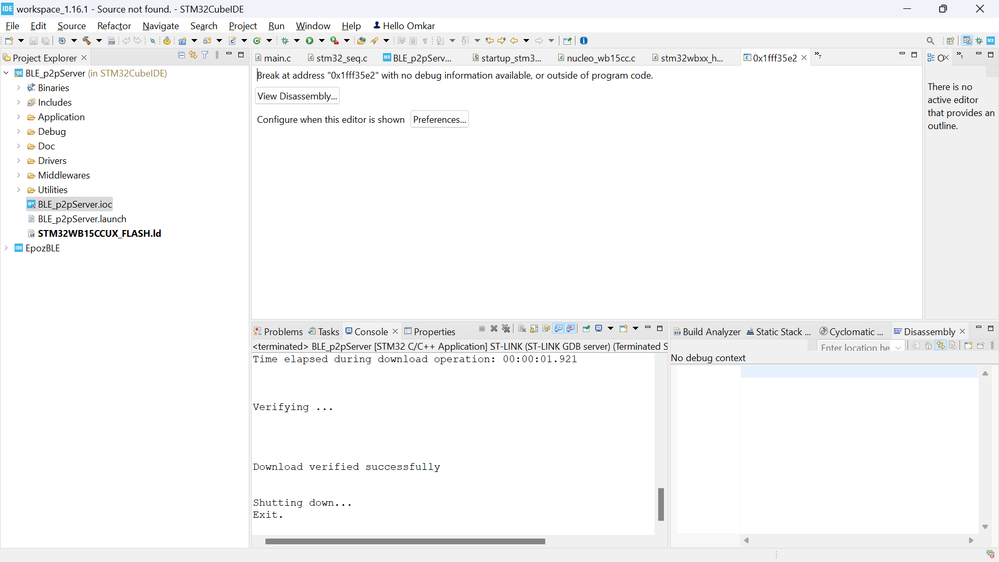The image size is (999, 562).
Task: Click the New file toolbar icon
Action: [x=9, y=41]
